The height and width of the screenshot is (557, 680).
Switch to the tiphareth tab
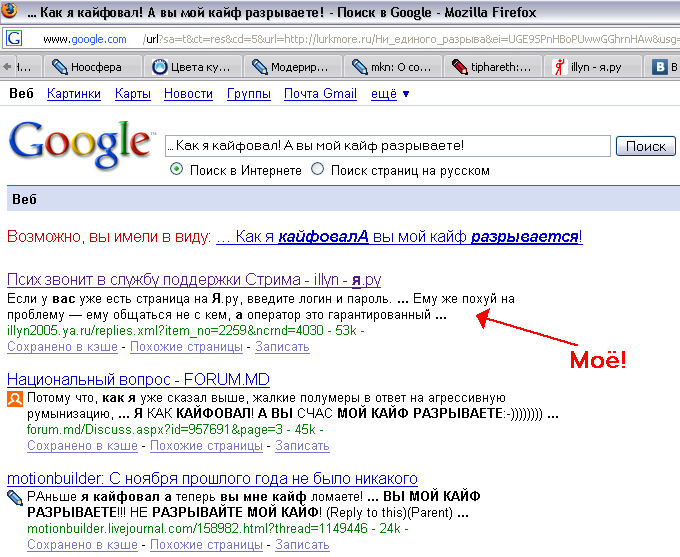[492, 67]
